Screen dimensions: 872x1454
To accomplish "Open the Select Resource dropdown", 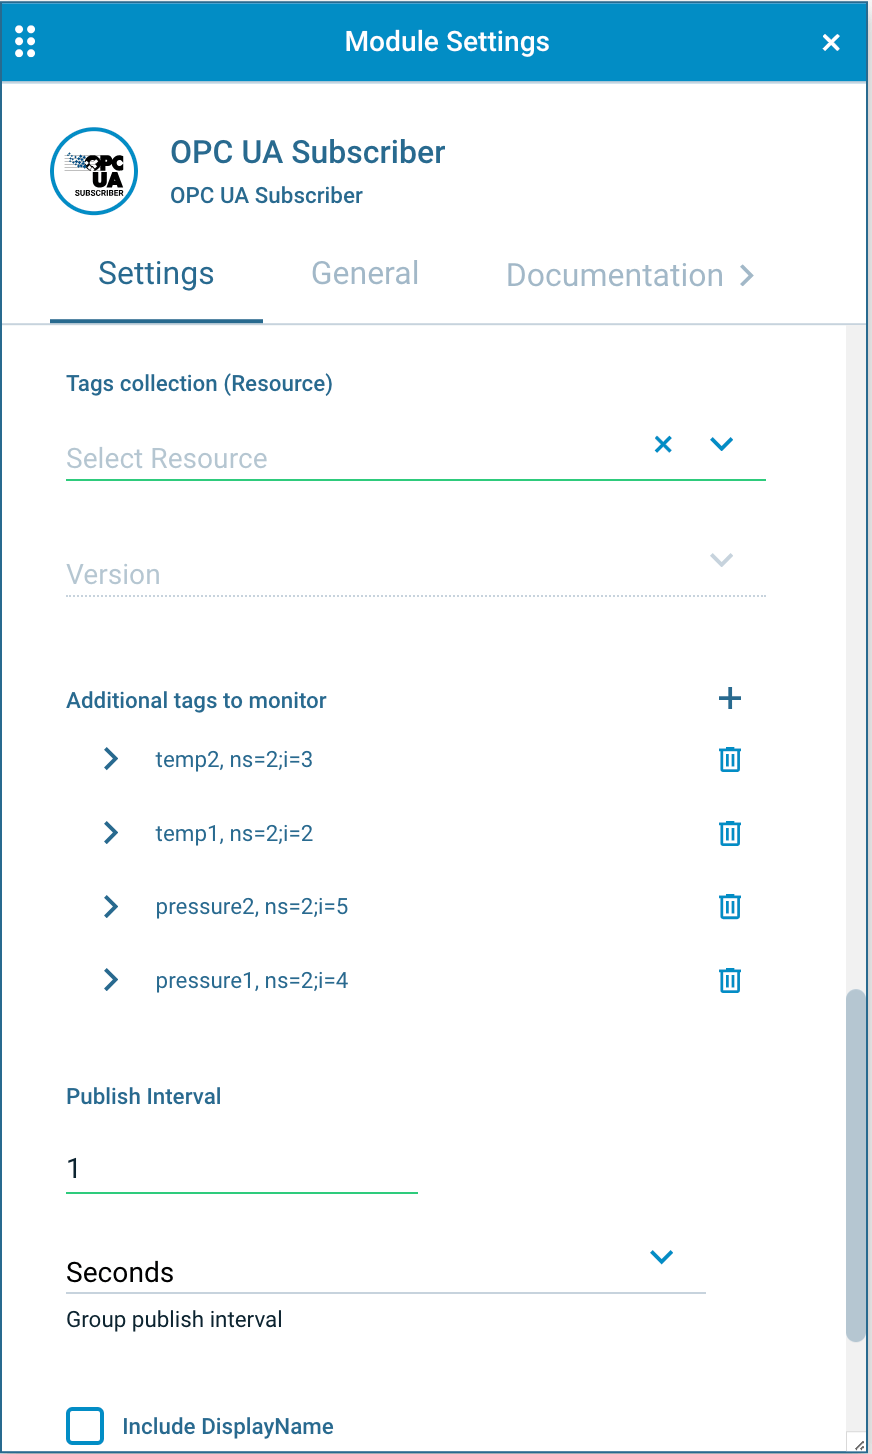I will (721, 443).
